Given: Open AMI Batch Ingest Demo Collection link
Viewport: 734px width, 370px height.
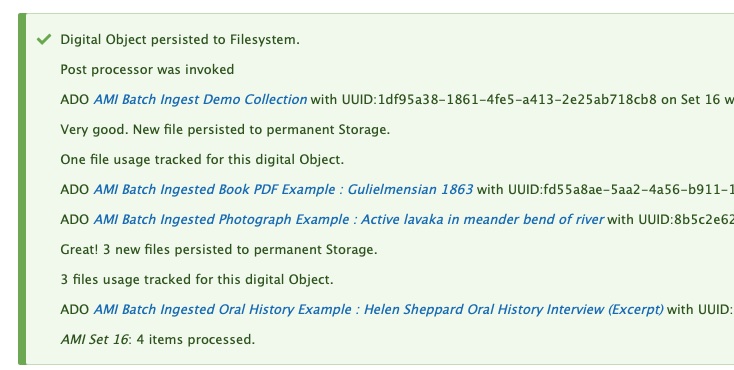Looking at the screenshot, I should click(200, 99).
